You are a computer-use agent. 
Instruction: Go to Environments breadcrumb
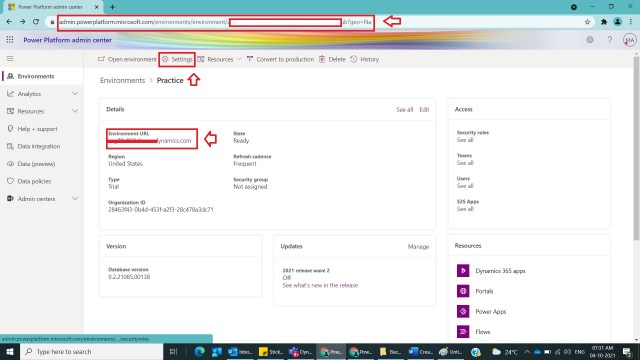(122, 80)
